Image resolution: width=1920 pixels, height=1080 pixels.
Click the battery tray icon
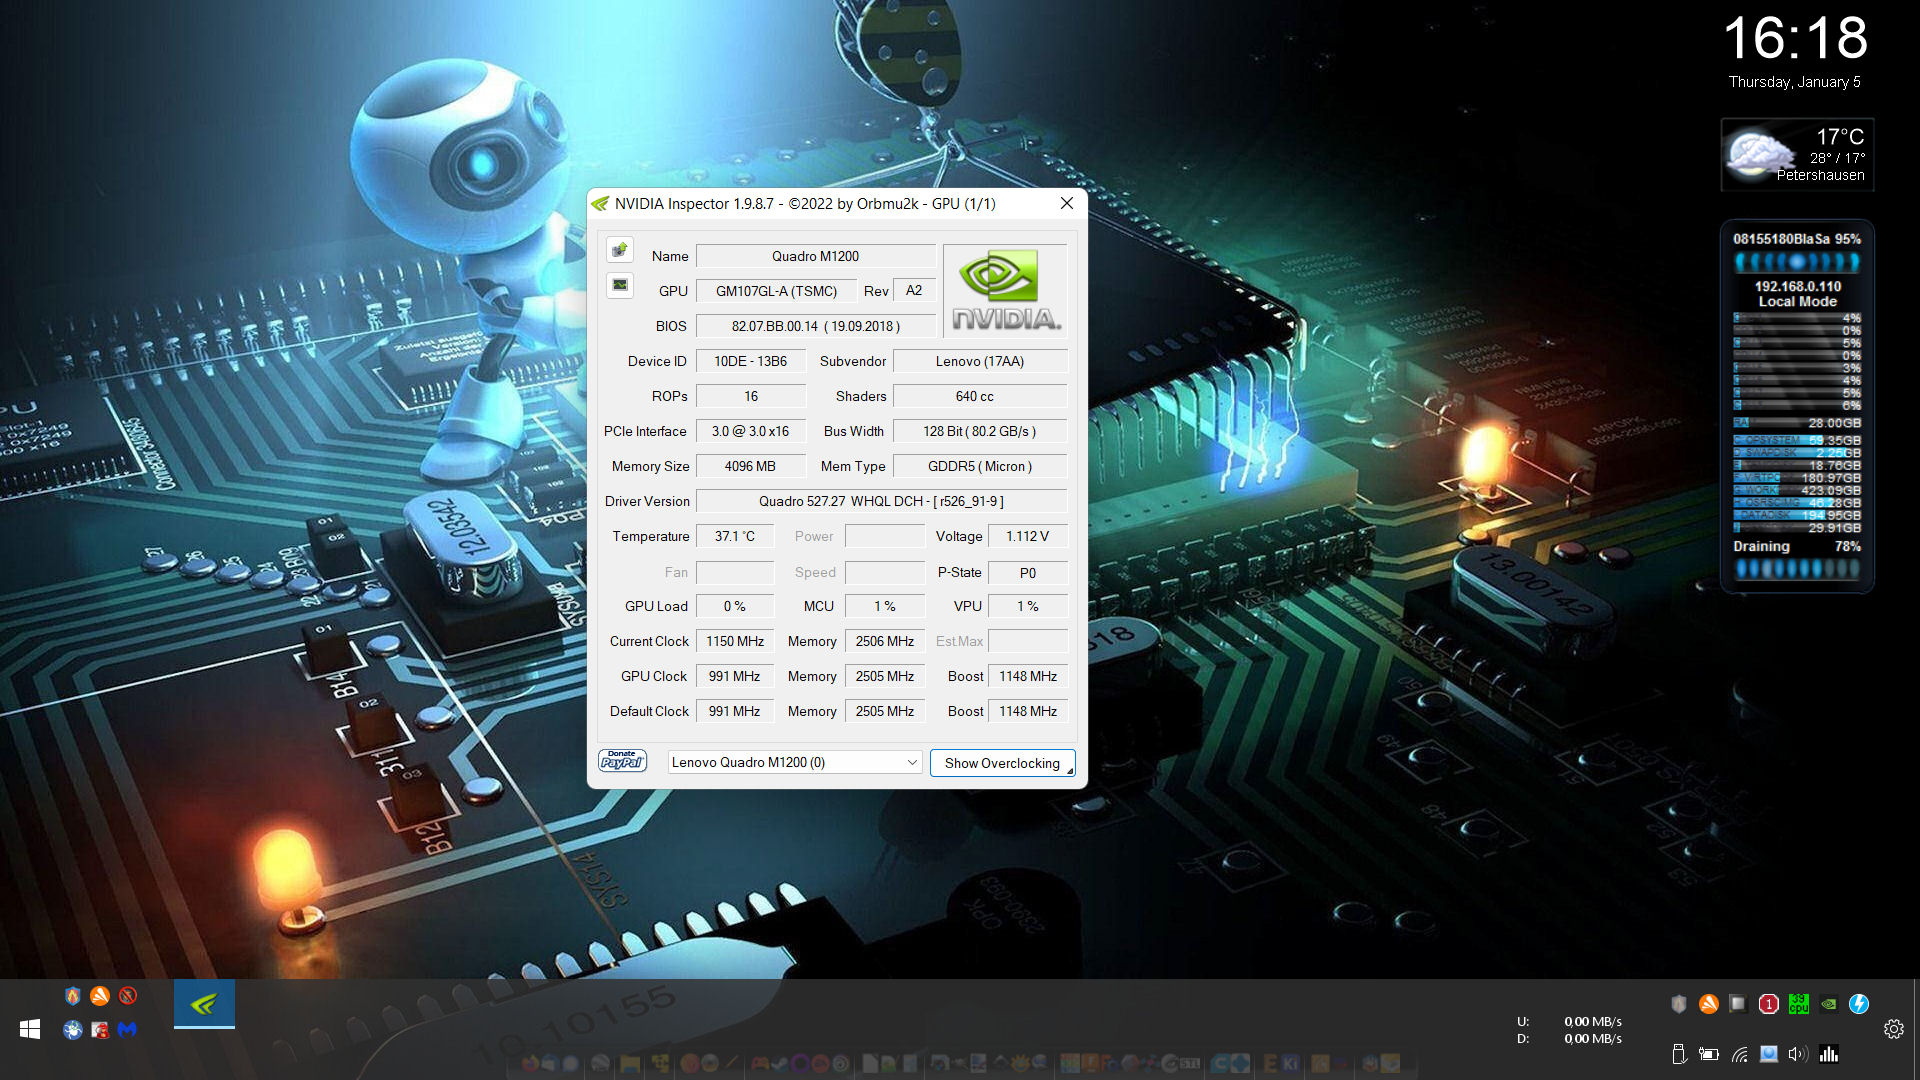click(x=1709, y=1054)
